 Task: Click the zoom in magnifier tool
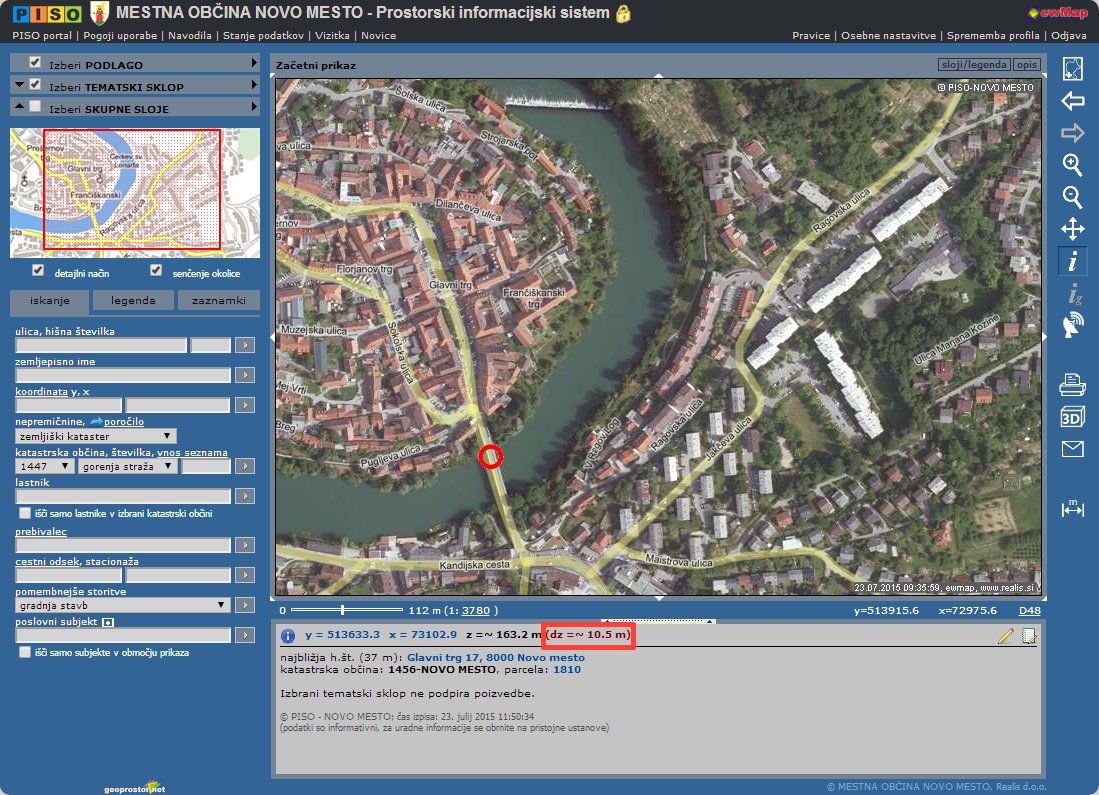pos(1072,165)
